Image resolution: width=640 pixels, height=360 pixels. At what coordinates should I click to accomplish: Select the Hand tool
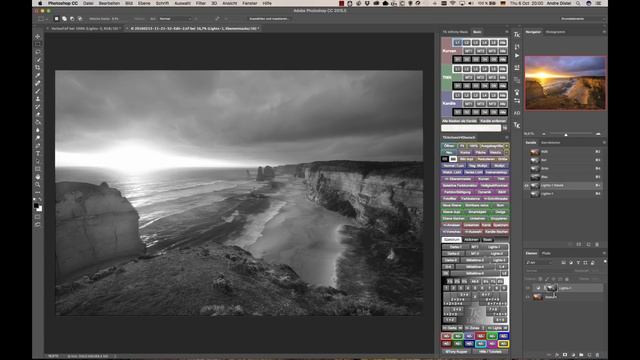(x=38, y=177)
